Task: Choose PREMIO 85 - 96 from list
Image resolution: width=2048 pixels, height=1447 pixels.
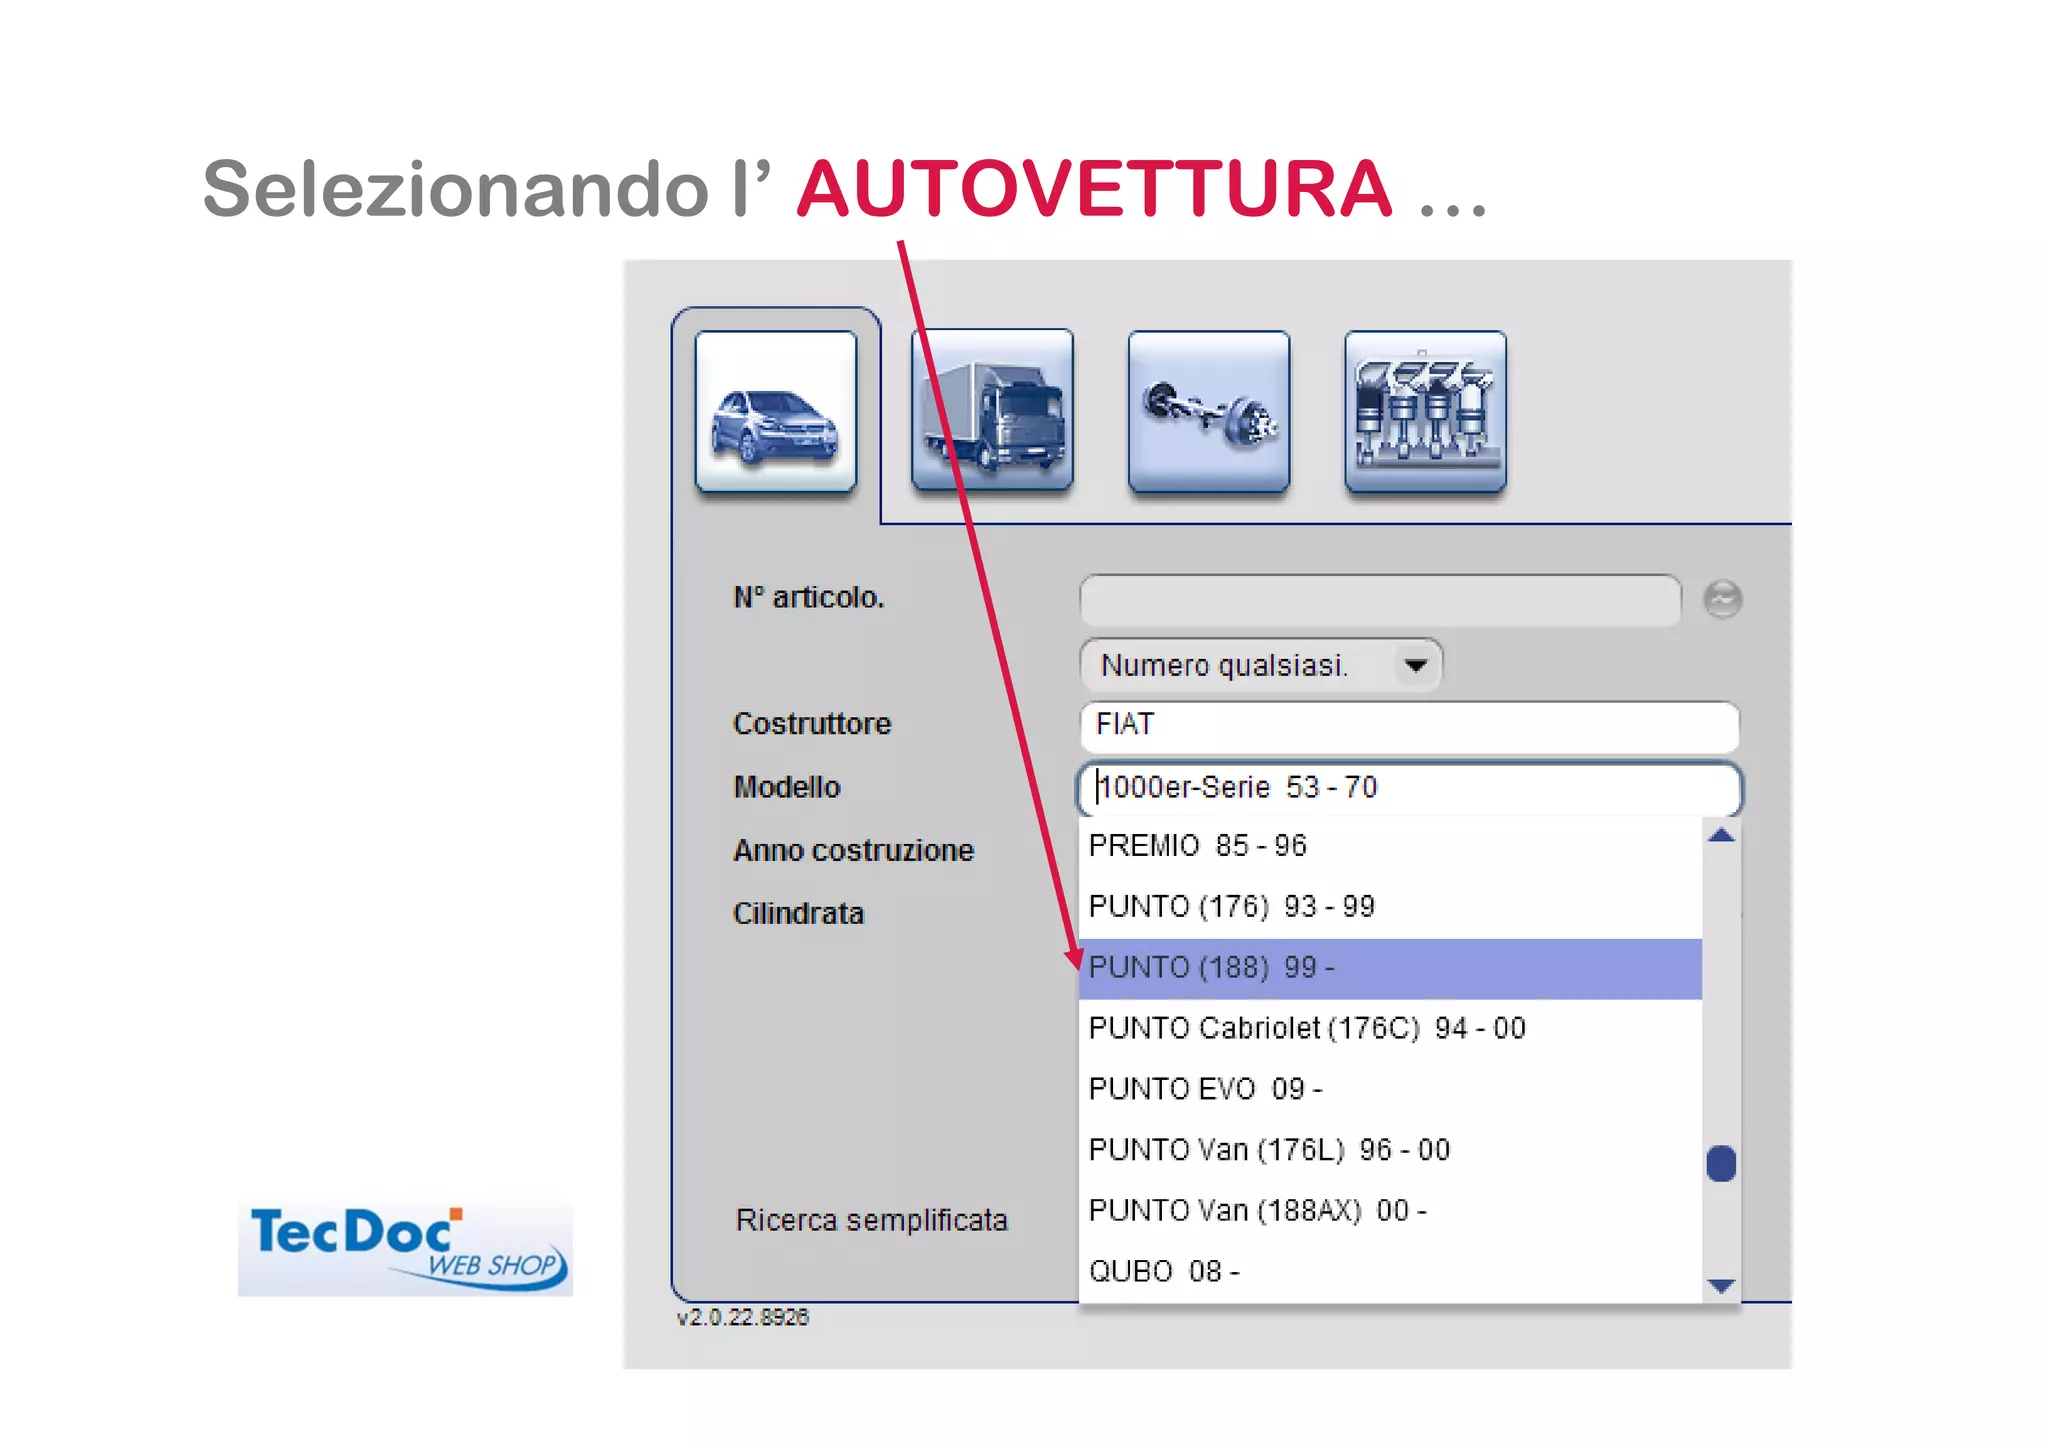Action: tap(1390, 846)
